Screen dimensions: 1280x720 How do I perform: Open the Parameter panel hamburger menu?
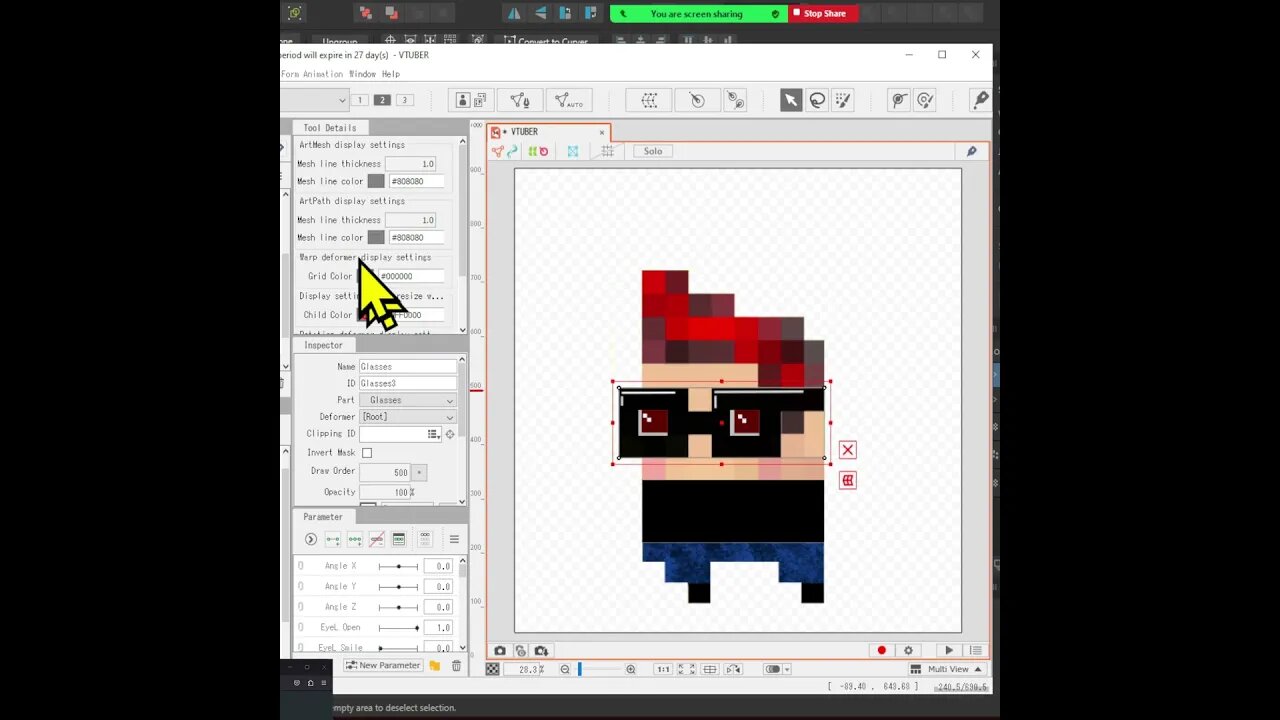pos(454,539)
